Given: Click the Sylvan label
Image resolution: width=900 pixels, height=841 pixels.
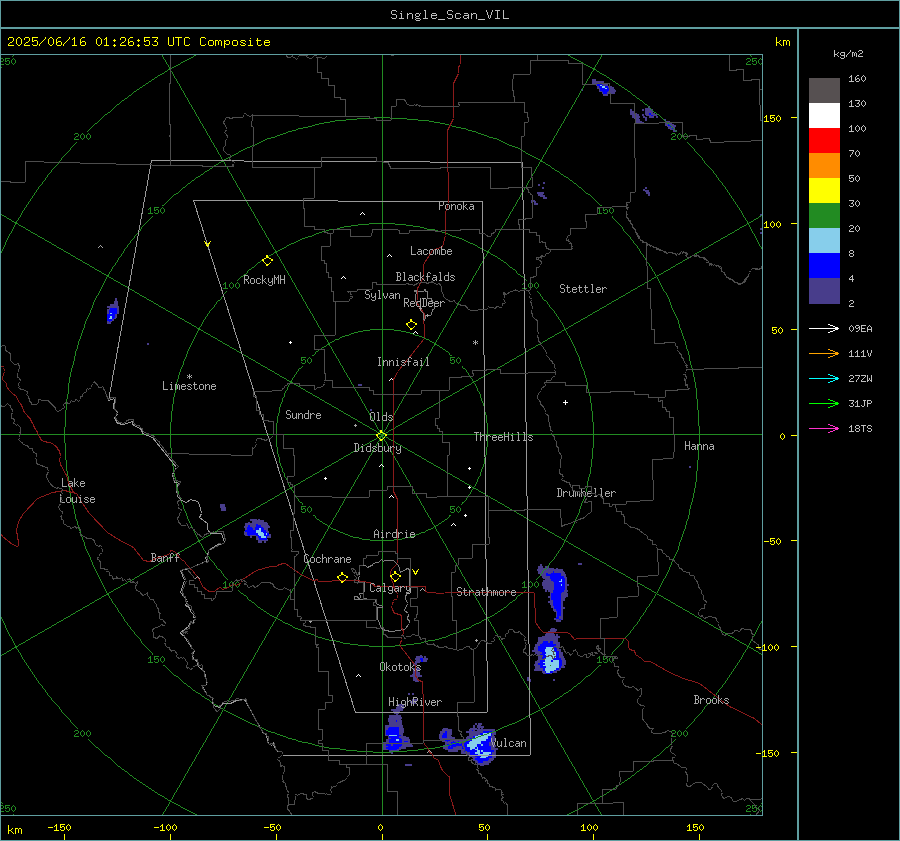Looking at the screenshot, I should (x=382, y=295).
